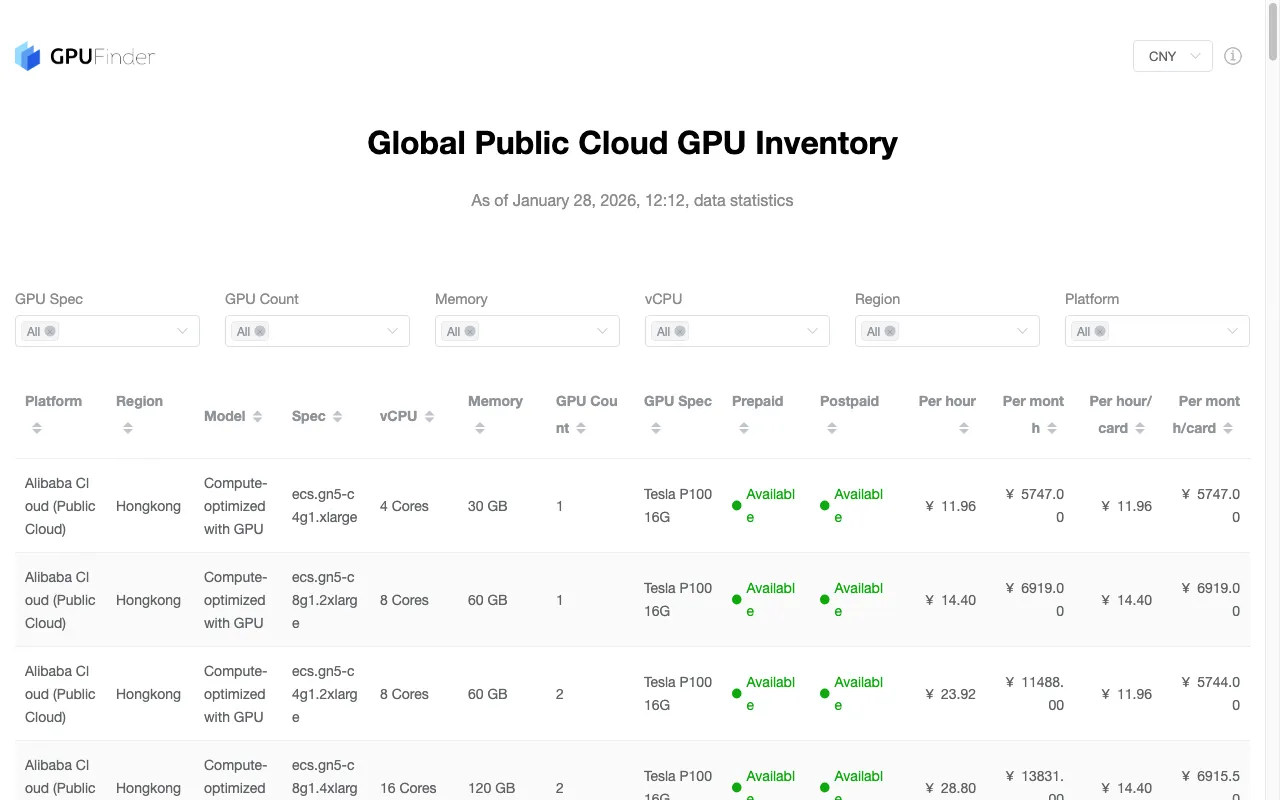Sort table by Region column sort icon
The height and width of the screenshot is (800, 1280).
point(128,428)
